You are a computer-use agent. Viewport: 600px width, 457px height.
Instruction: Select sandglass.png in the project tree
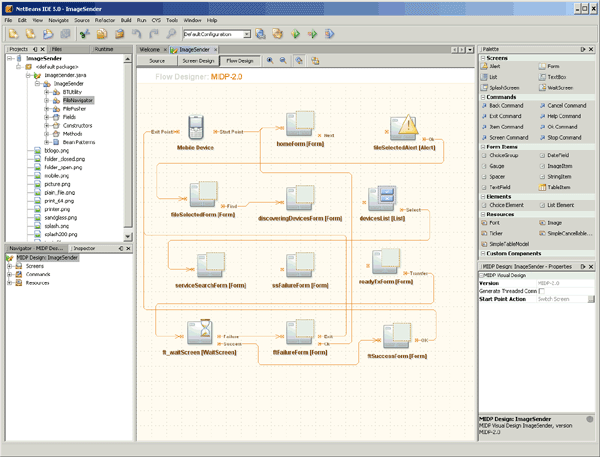pos(60,217)
